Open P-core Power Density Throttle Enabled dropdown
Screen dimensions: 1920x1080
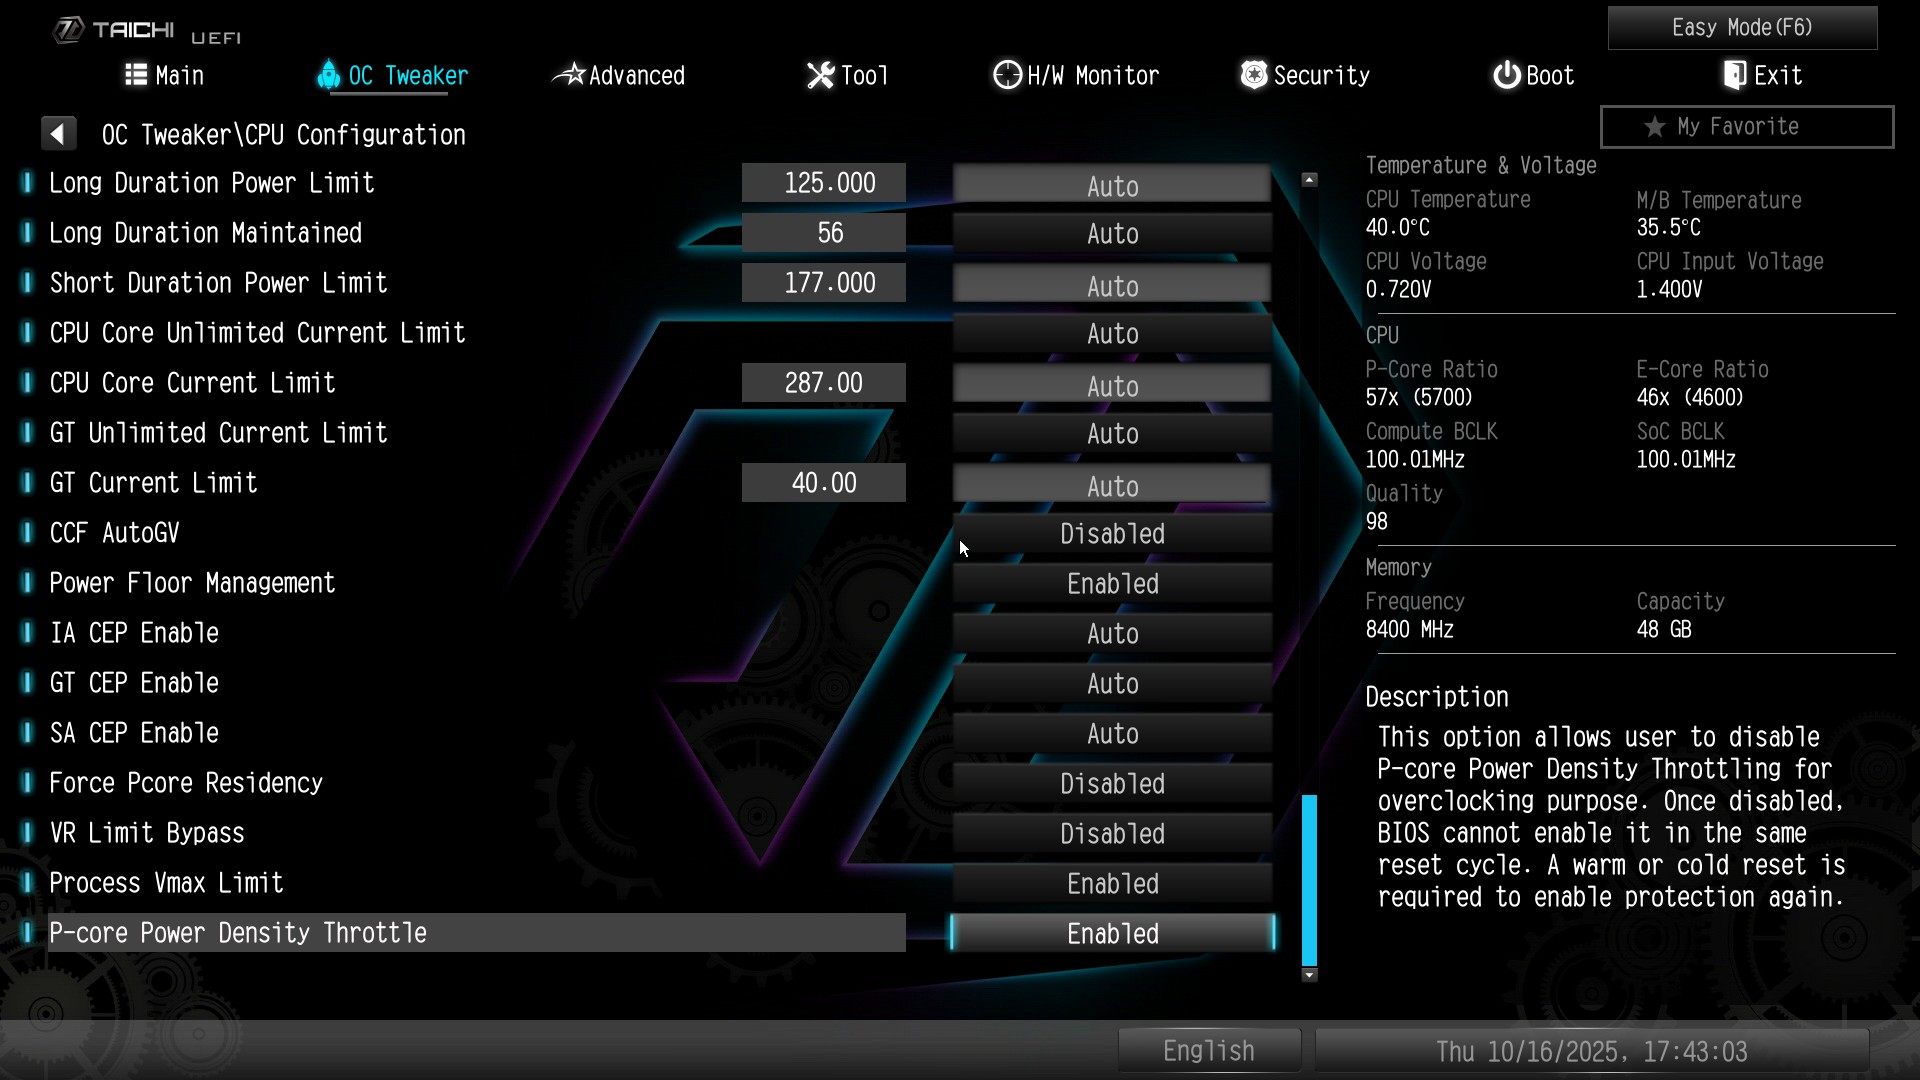[1112, 934]
